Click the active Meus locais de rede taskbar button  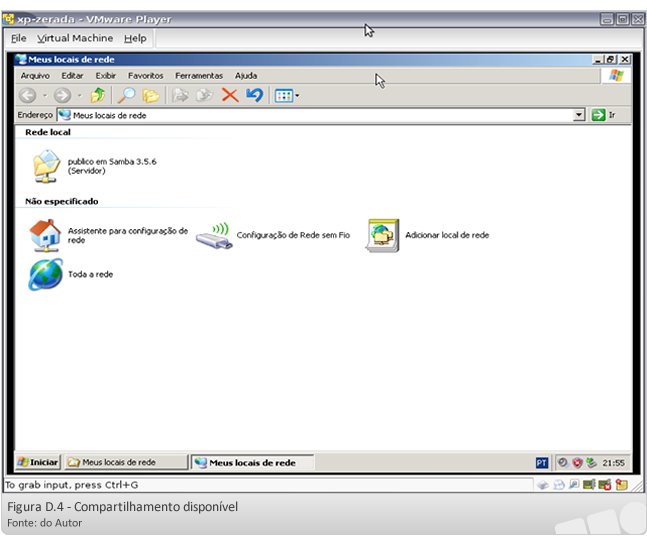252,462
